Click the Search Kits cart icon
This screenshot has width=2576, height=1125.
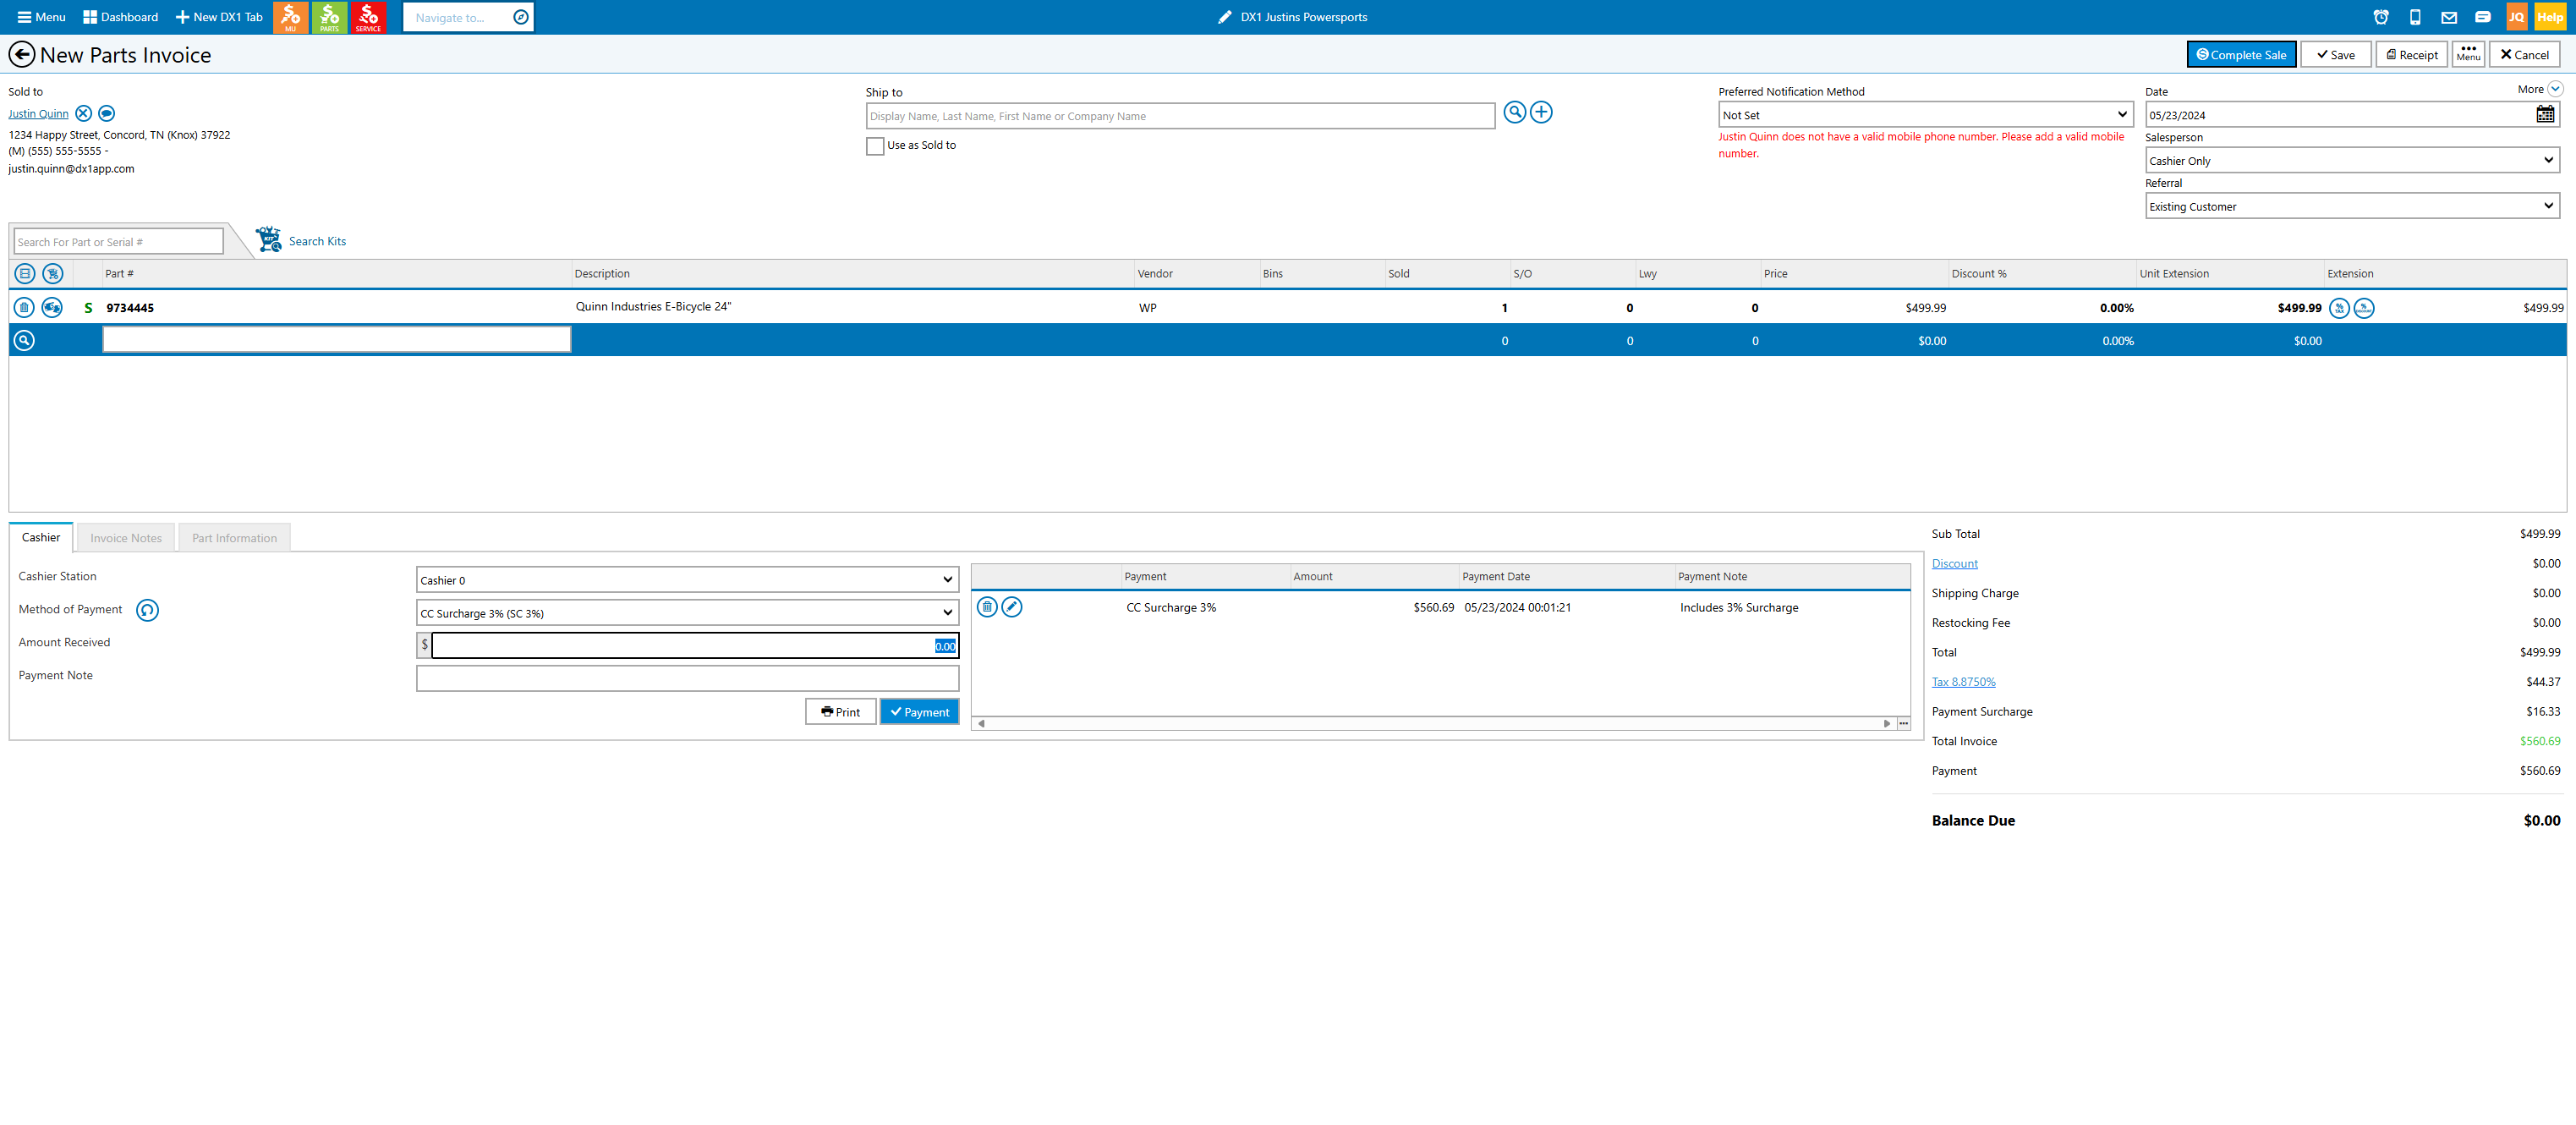click(x=268, y=239)
